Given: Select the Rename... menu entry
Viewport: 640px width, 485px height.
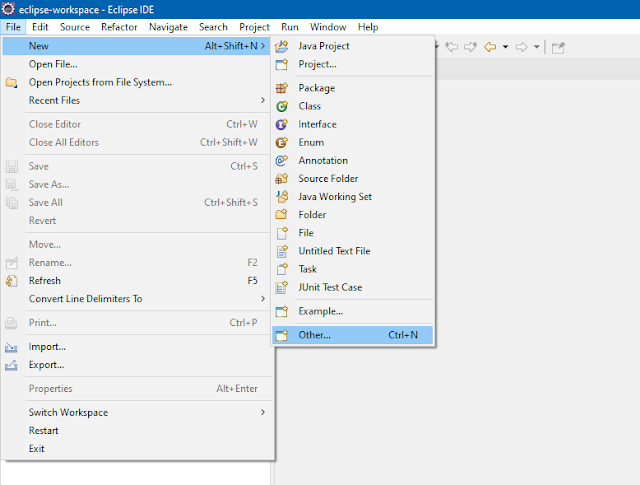Looking at the screenshot, I should pyautogui.click(x=137, y=263).
